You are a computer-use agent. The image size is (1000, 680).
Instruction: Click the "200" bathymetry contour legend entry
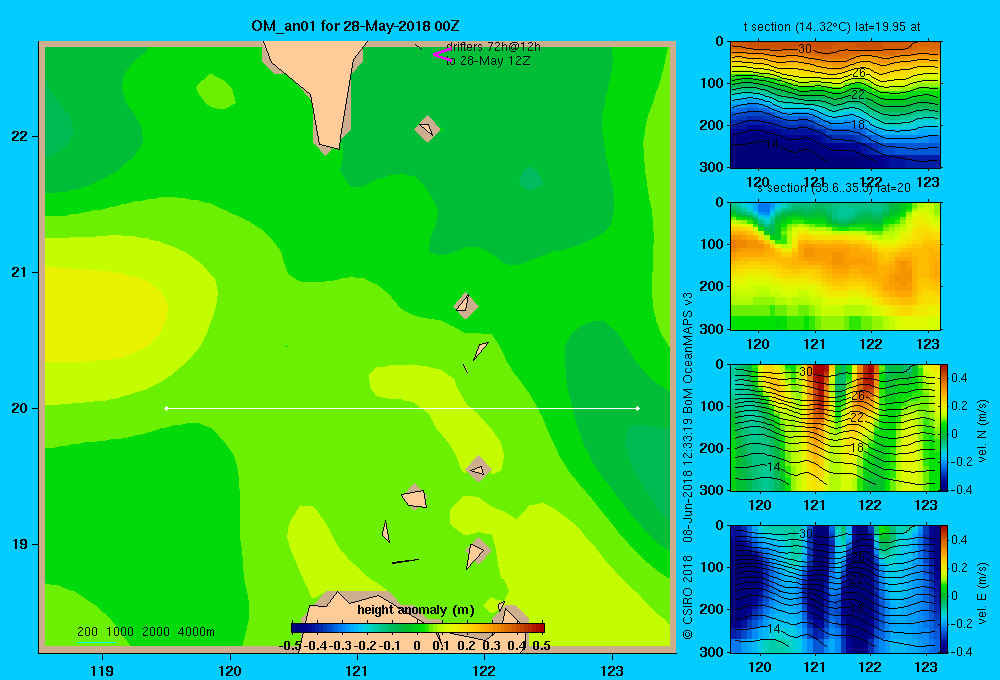[x=87, y=632]
